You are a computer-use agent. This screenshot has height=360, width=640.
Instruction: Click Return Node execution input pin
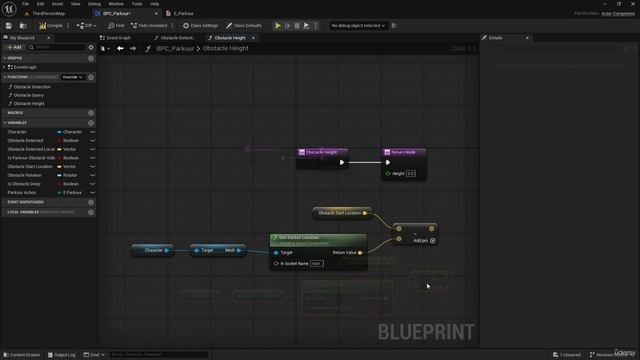(388, 162)
